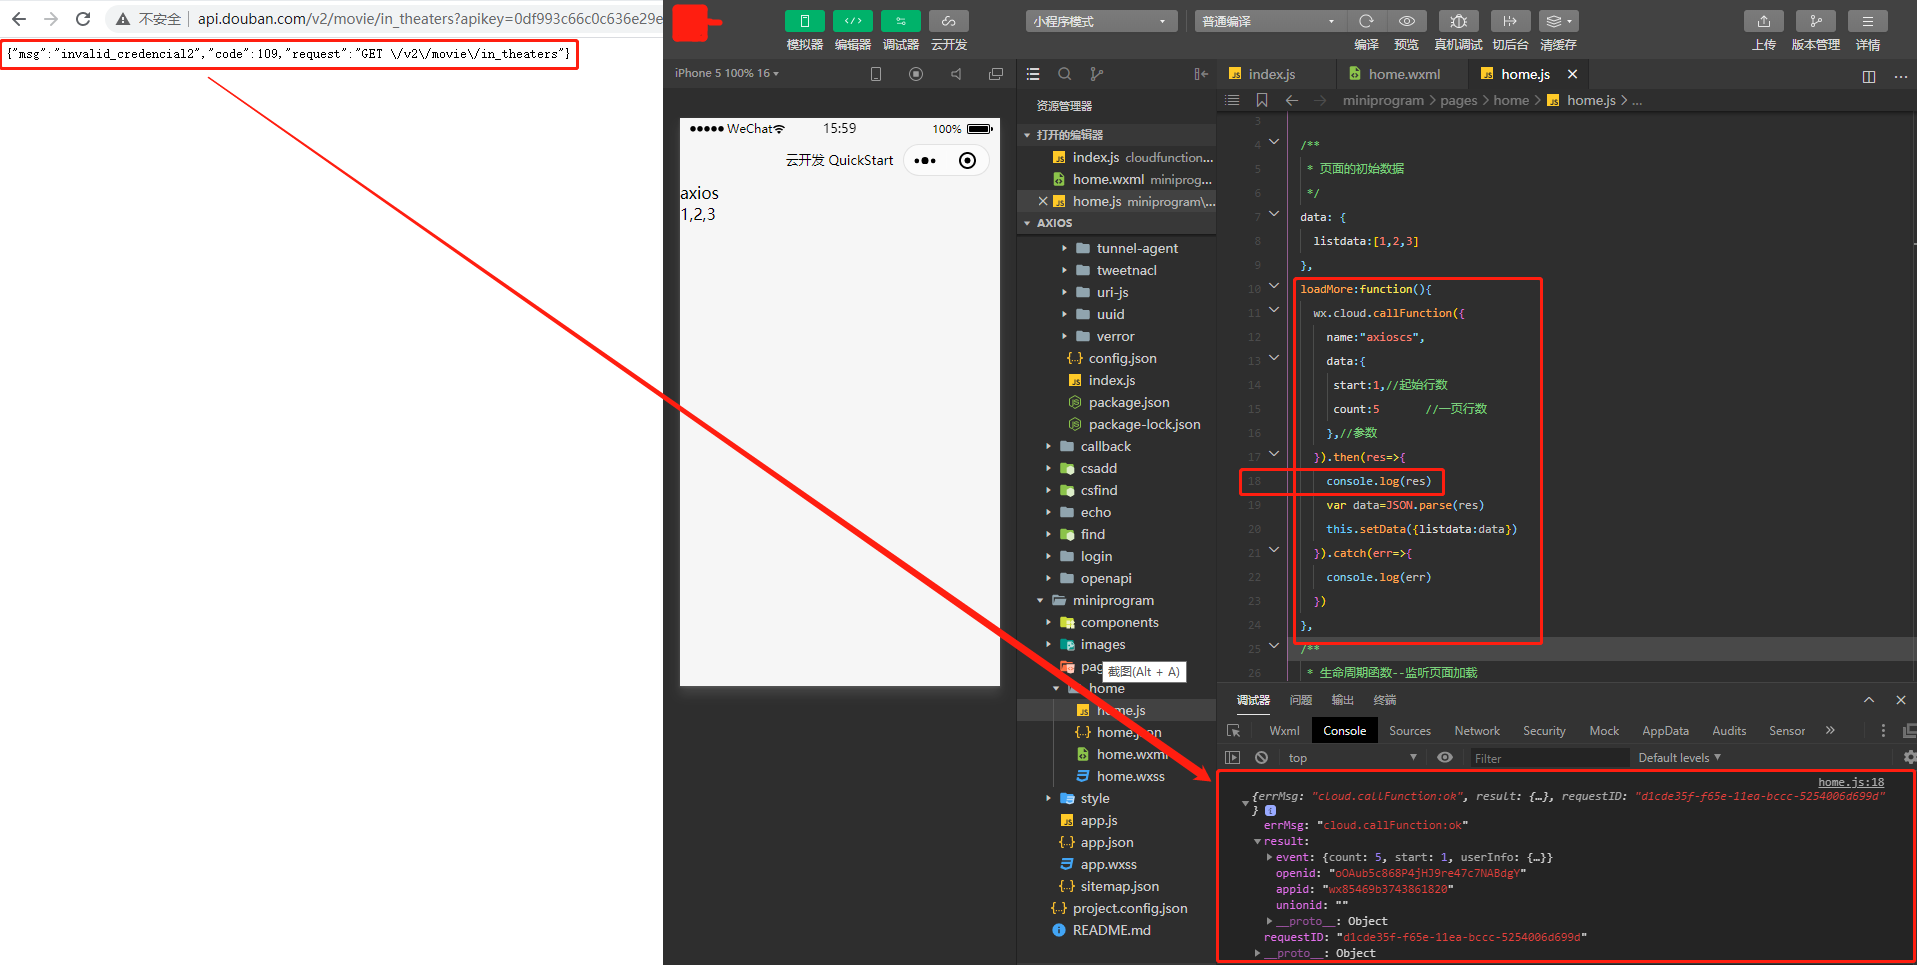The width and height of the screenshot is (1917, 965).
Task: Click the split editor icon
Action: (x=1869, y=76)
